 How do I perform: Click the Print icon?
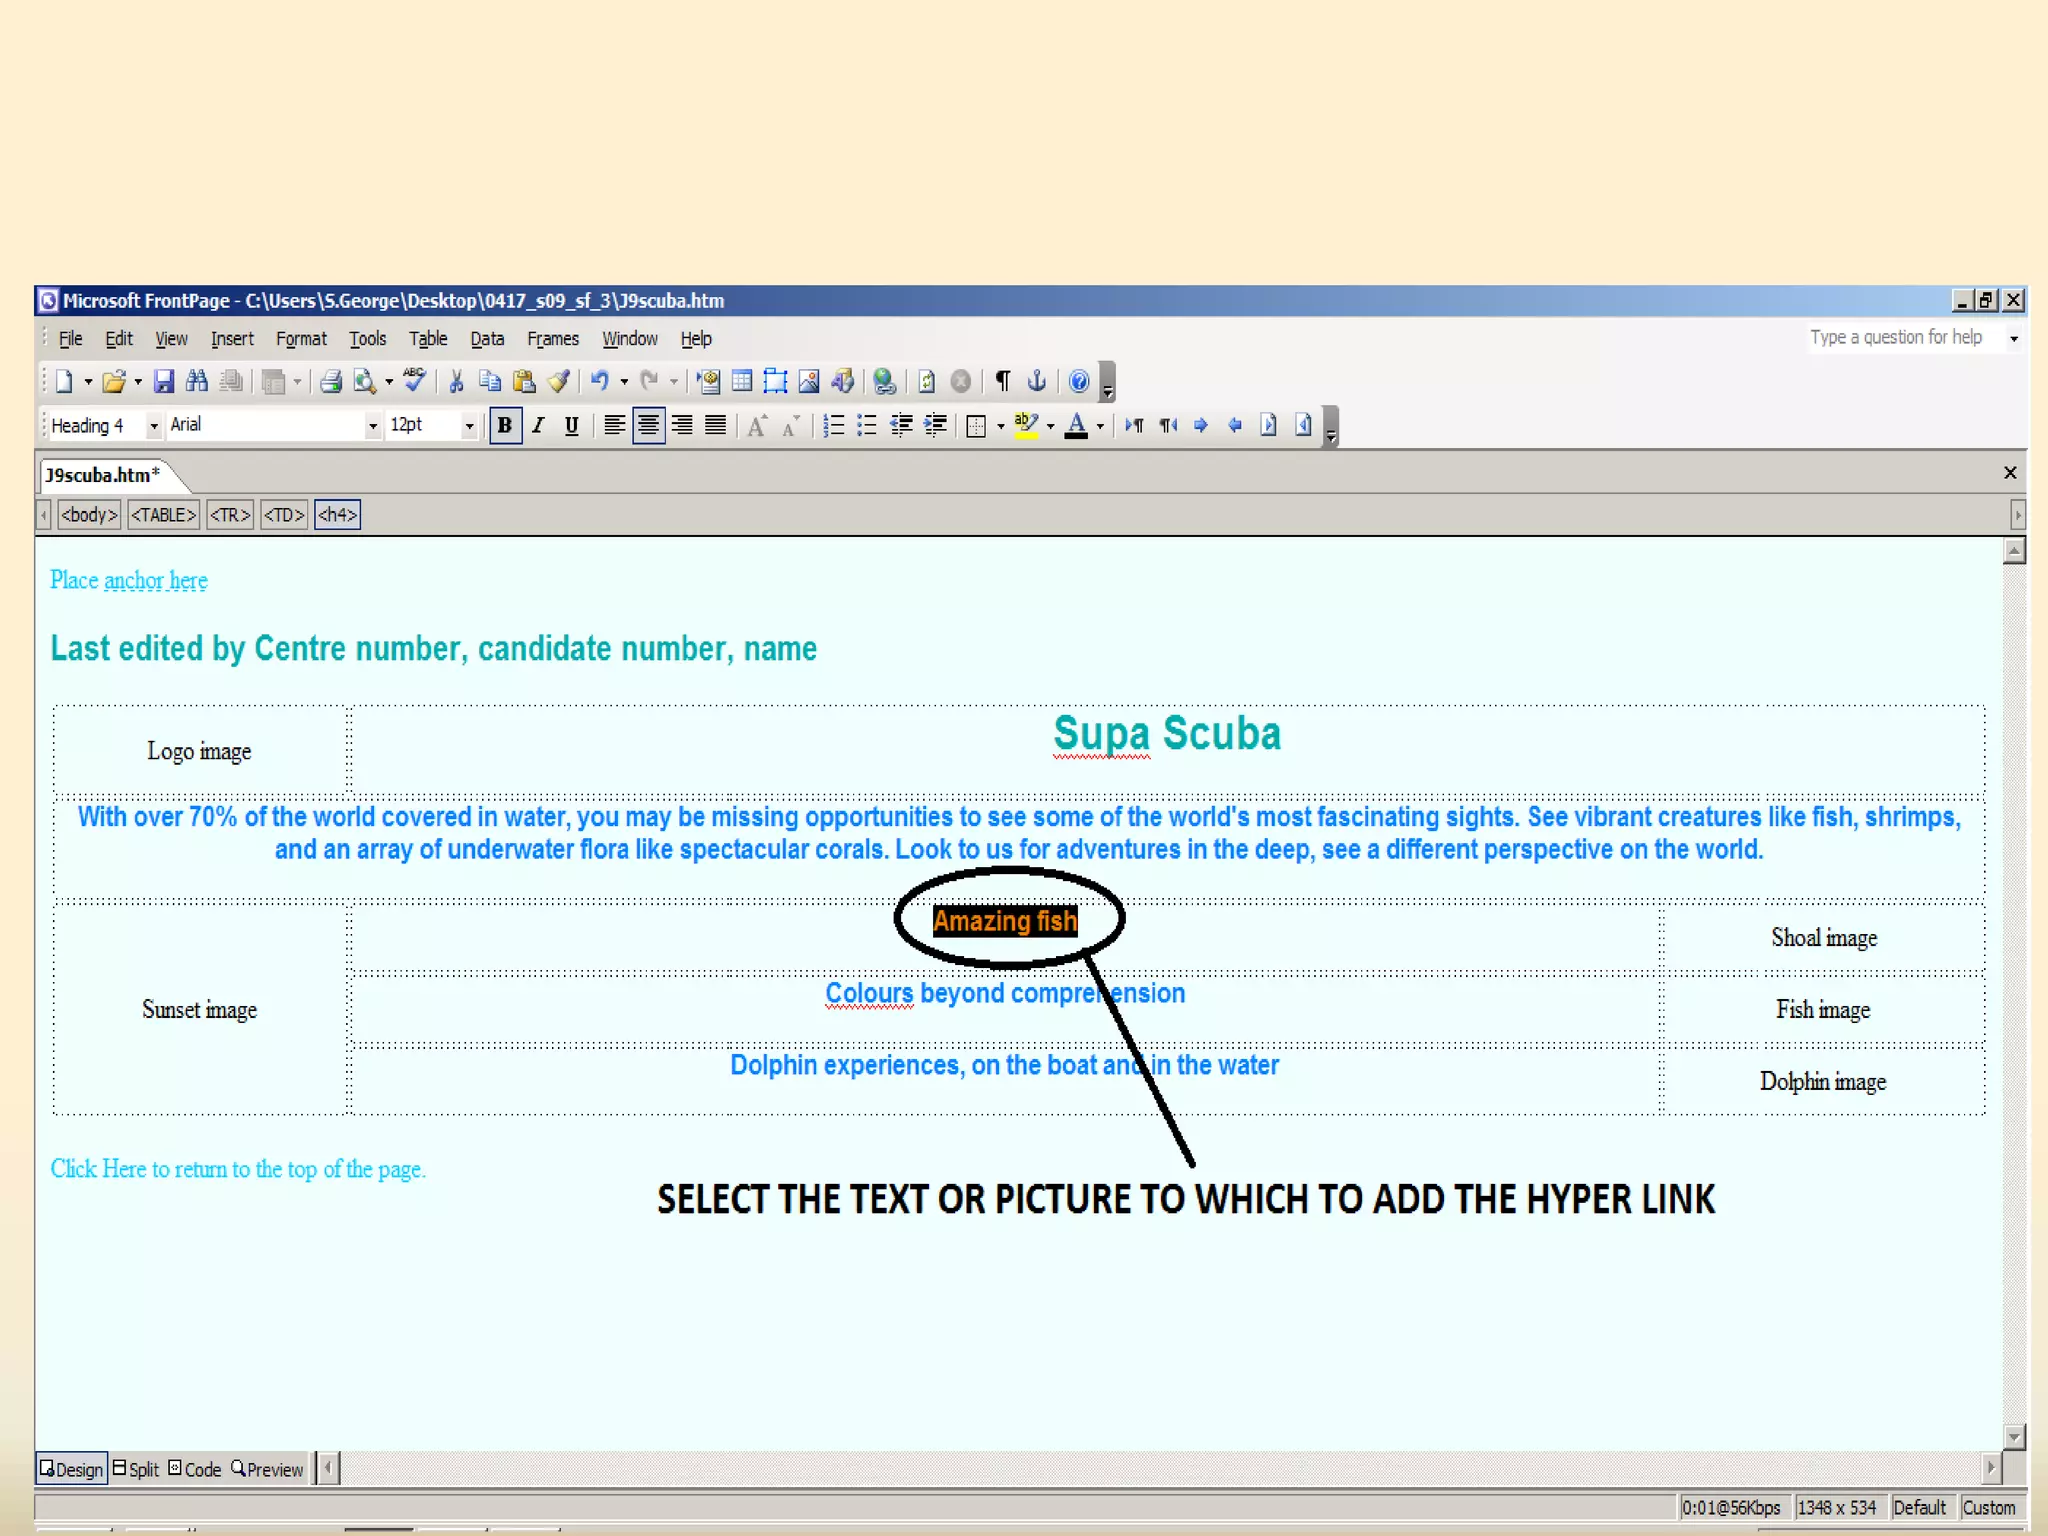331,381
